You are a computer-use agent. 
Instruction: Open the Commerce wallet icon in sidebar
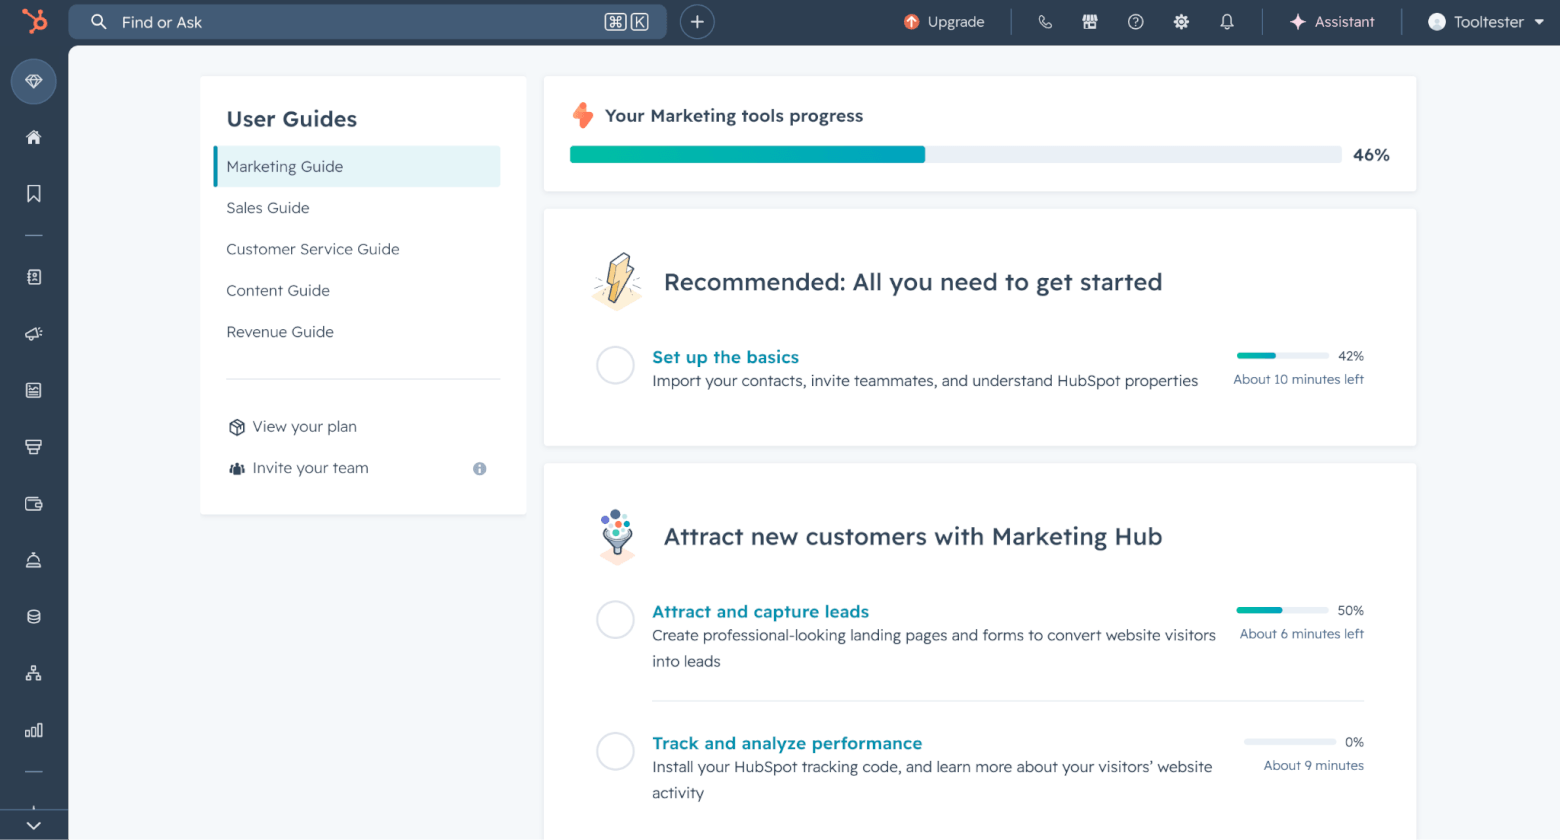pos(34,504)
